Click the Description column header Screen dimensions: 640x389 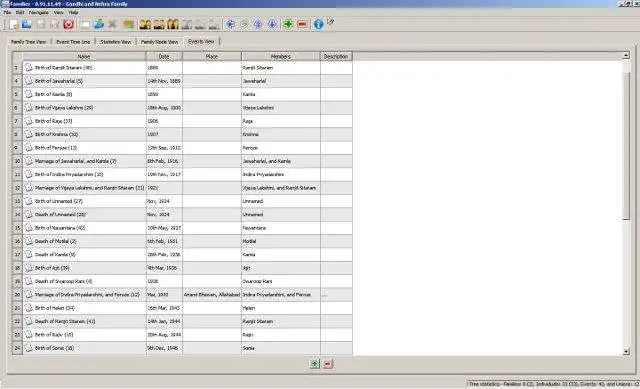pyautogui.click(x=336, y=56)
